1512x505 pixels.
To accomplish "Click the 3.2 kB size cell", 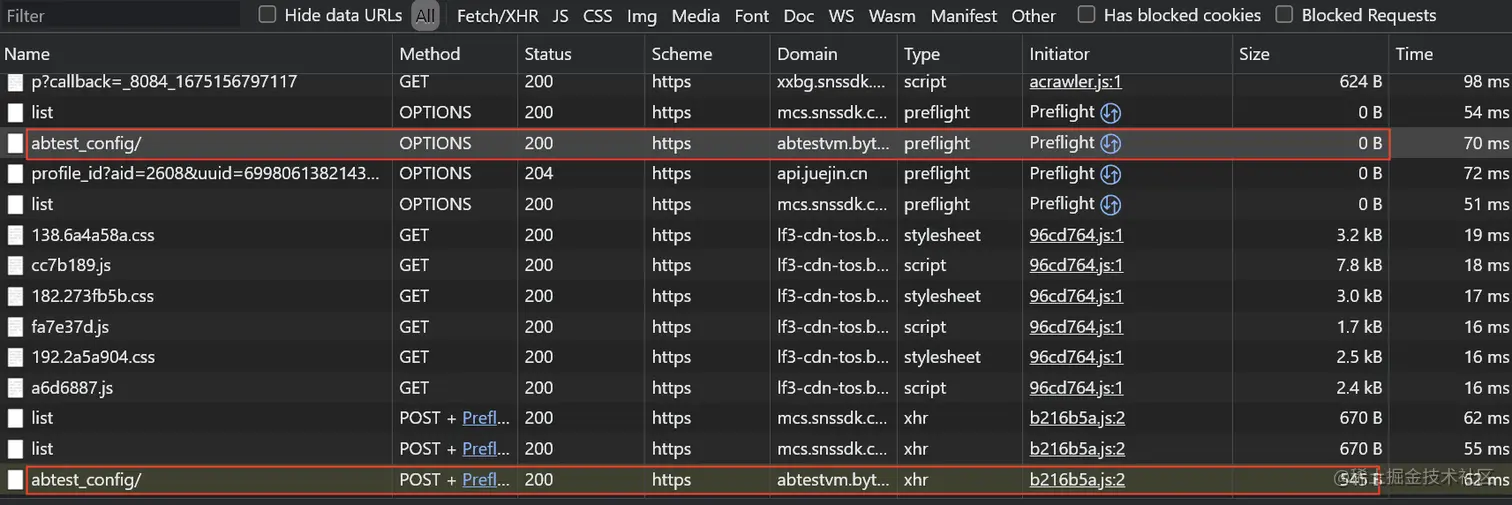I will tap(1359, 236).
